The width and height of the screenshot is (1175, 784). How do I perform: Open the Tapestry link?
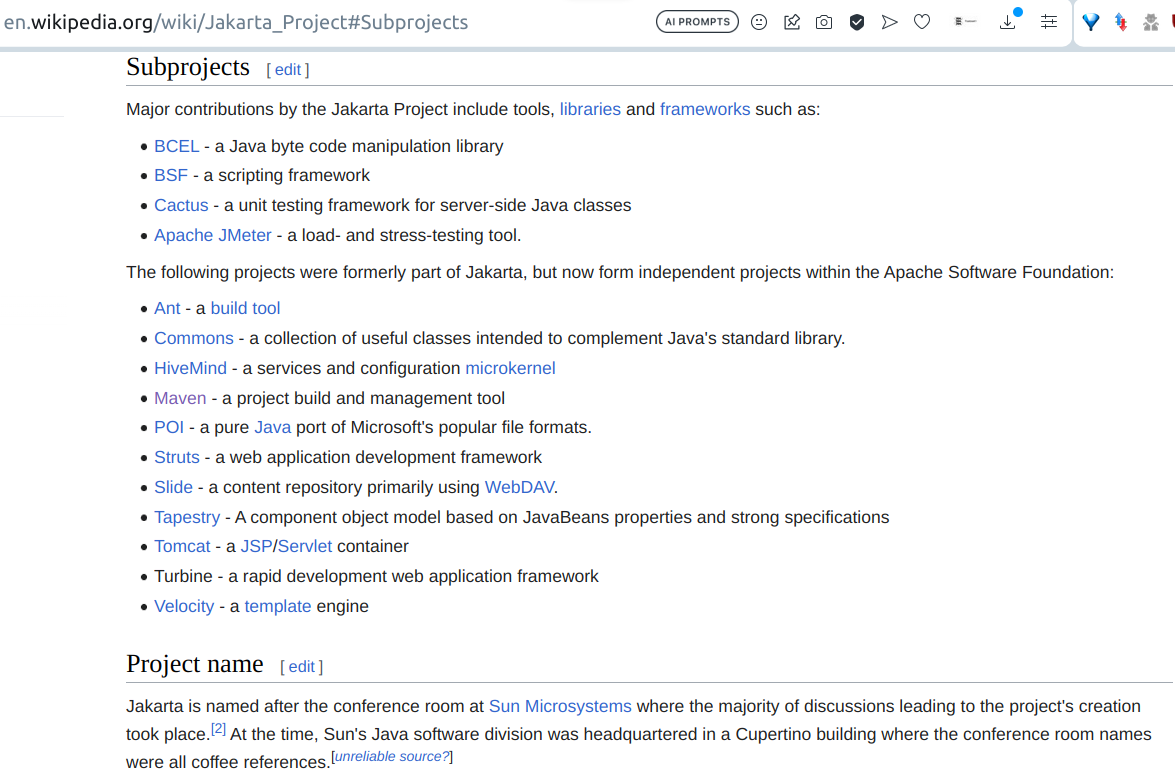coord(187,517)
